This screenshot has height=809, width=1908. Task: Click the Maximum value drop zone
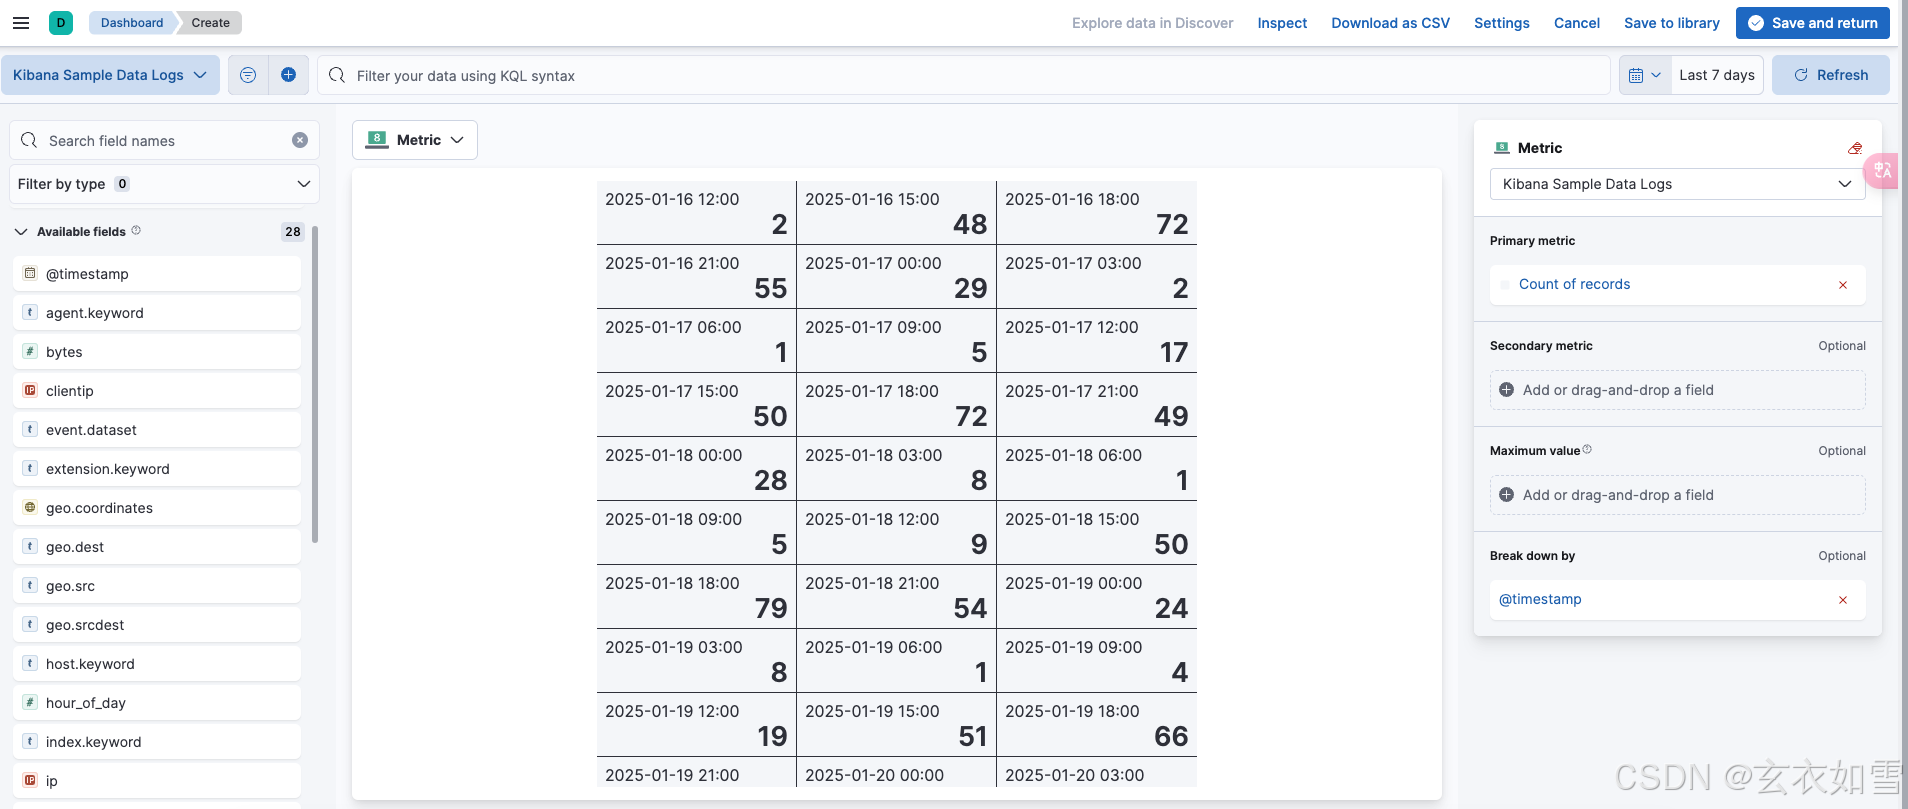1677,495
